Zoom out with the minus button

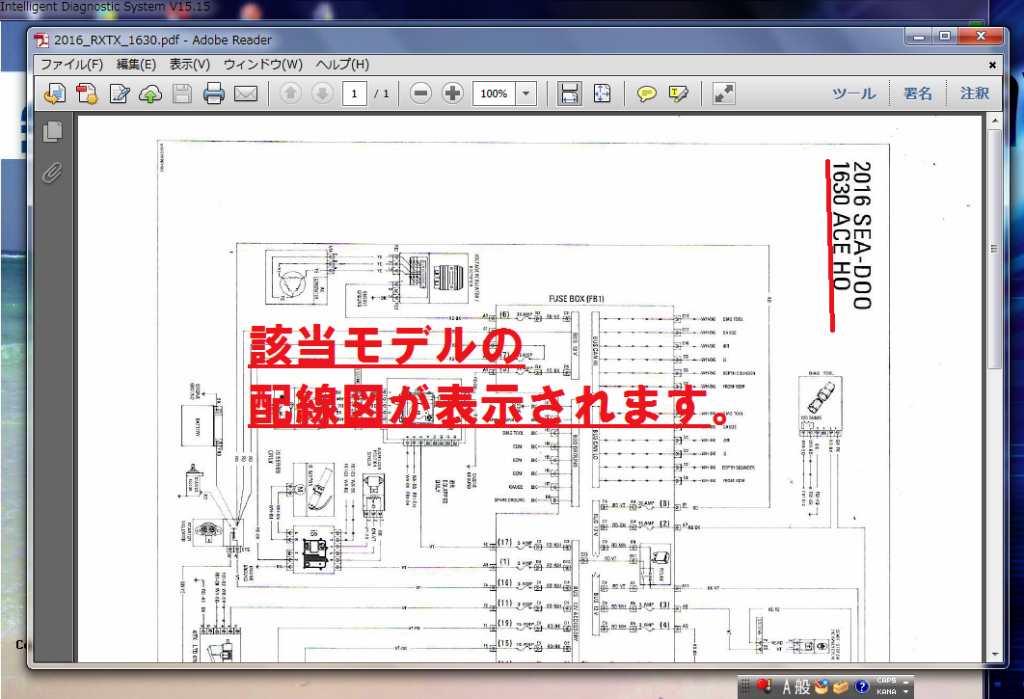pyautogui.click(x=421, y=93)
